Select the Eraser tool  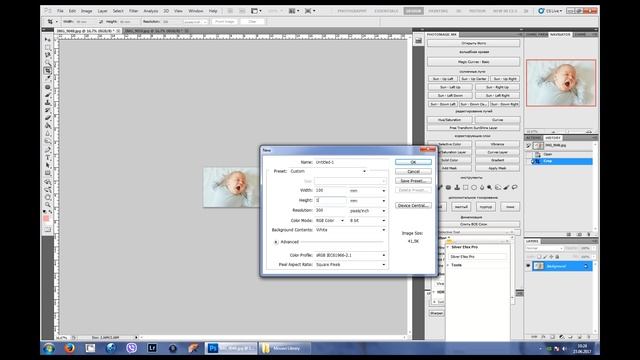48,118
